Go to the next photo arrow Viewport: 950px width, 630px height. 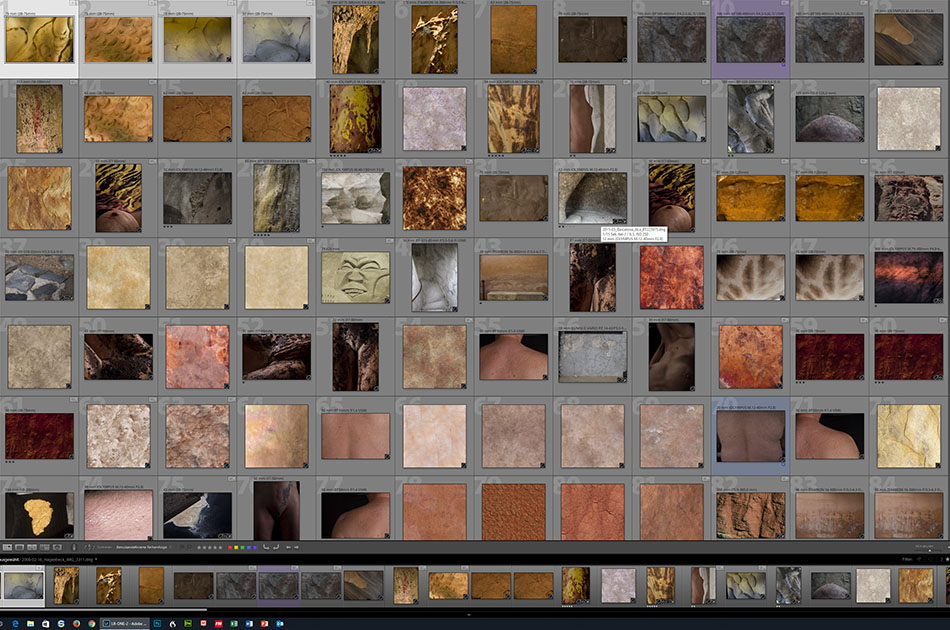click(298, 547)
